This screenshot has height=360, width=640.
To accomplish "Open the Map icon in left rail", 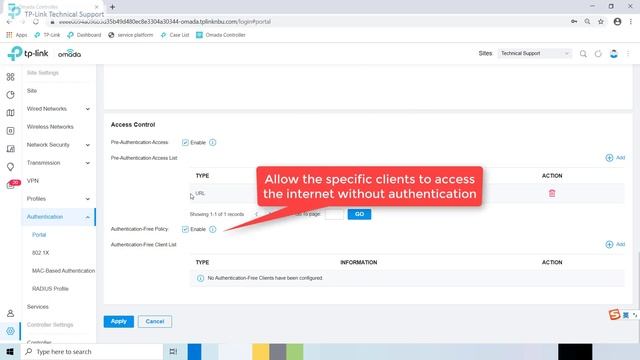I will (11, 113).
